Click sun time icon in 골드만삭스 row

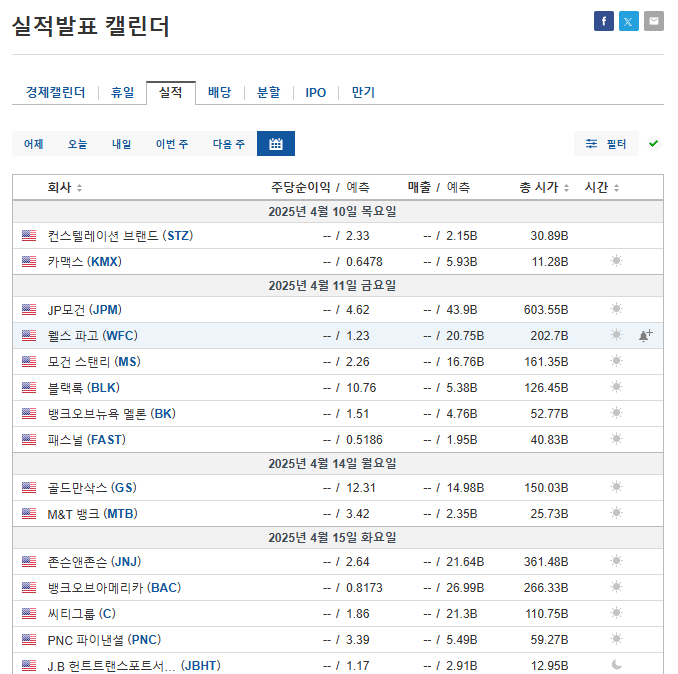click(617, 487)
